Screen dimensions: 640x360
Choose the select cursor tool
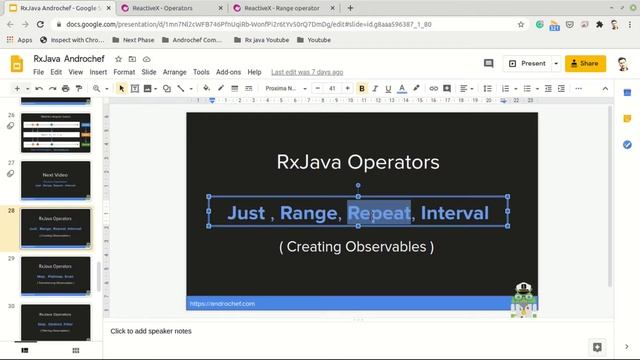pyautogui.click(x=121, y=89)
